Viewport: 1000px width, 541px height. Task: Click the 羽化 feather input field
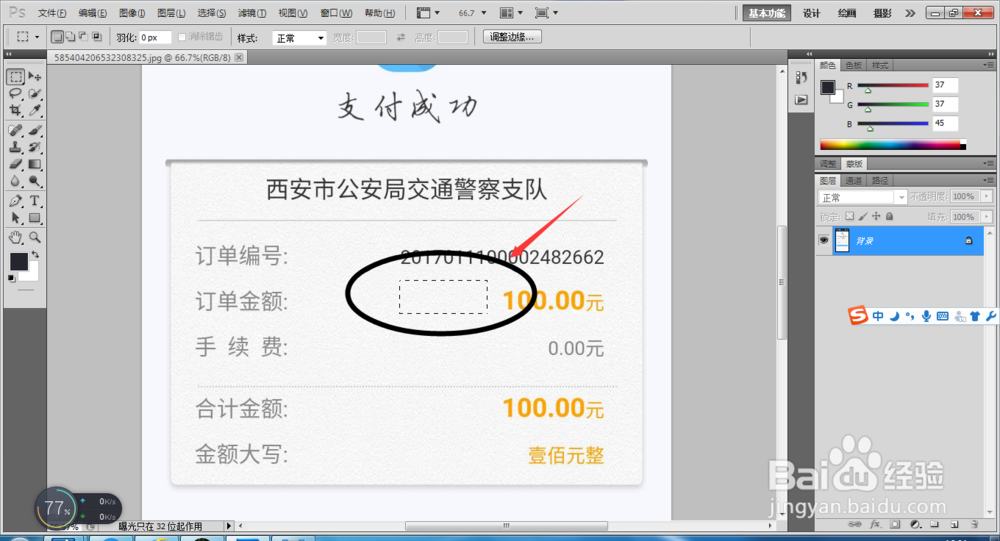155,38
